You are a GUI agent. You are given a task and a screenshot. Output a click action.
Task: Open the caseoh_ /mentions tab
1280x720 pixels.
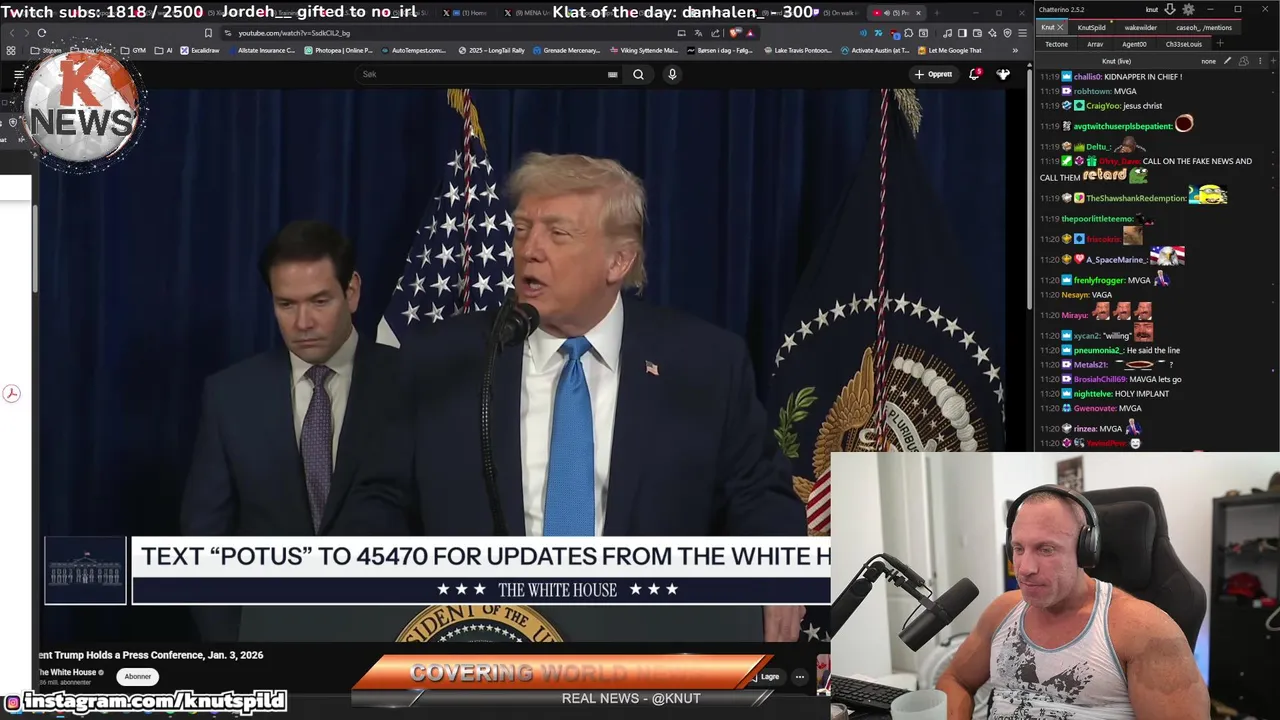[1203, 28]
